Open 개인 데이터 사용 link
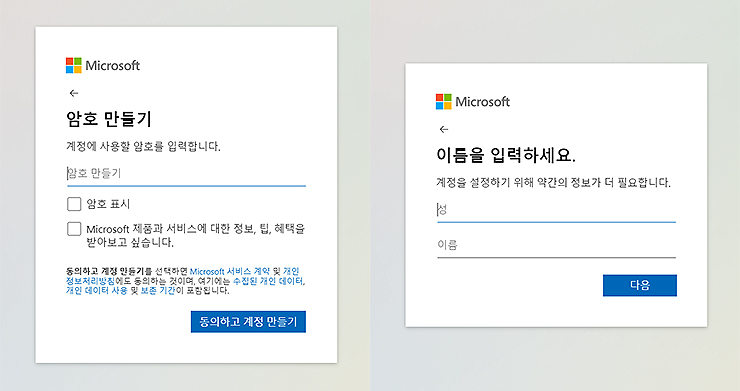740x391 pixels. click(x=96, y=290)
